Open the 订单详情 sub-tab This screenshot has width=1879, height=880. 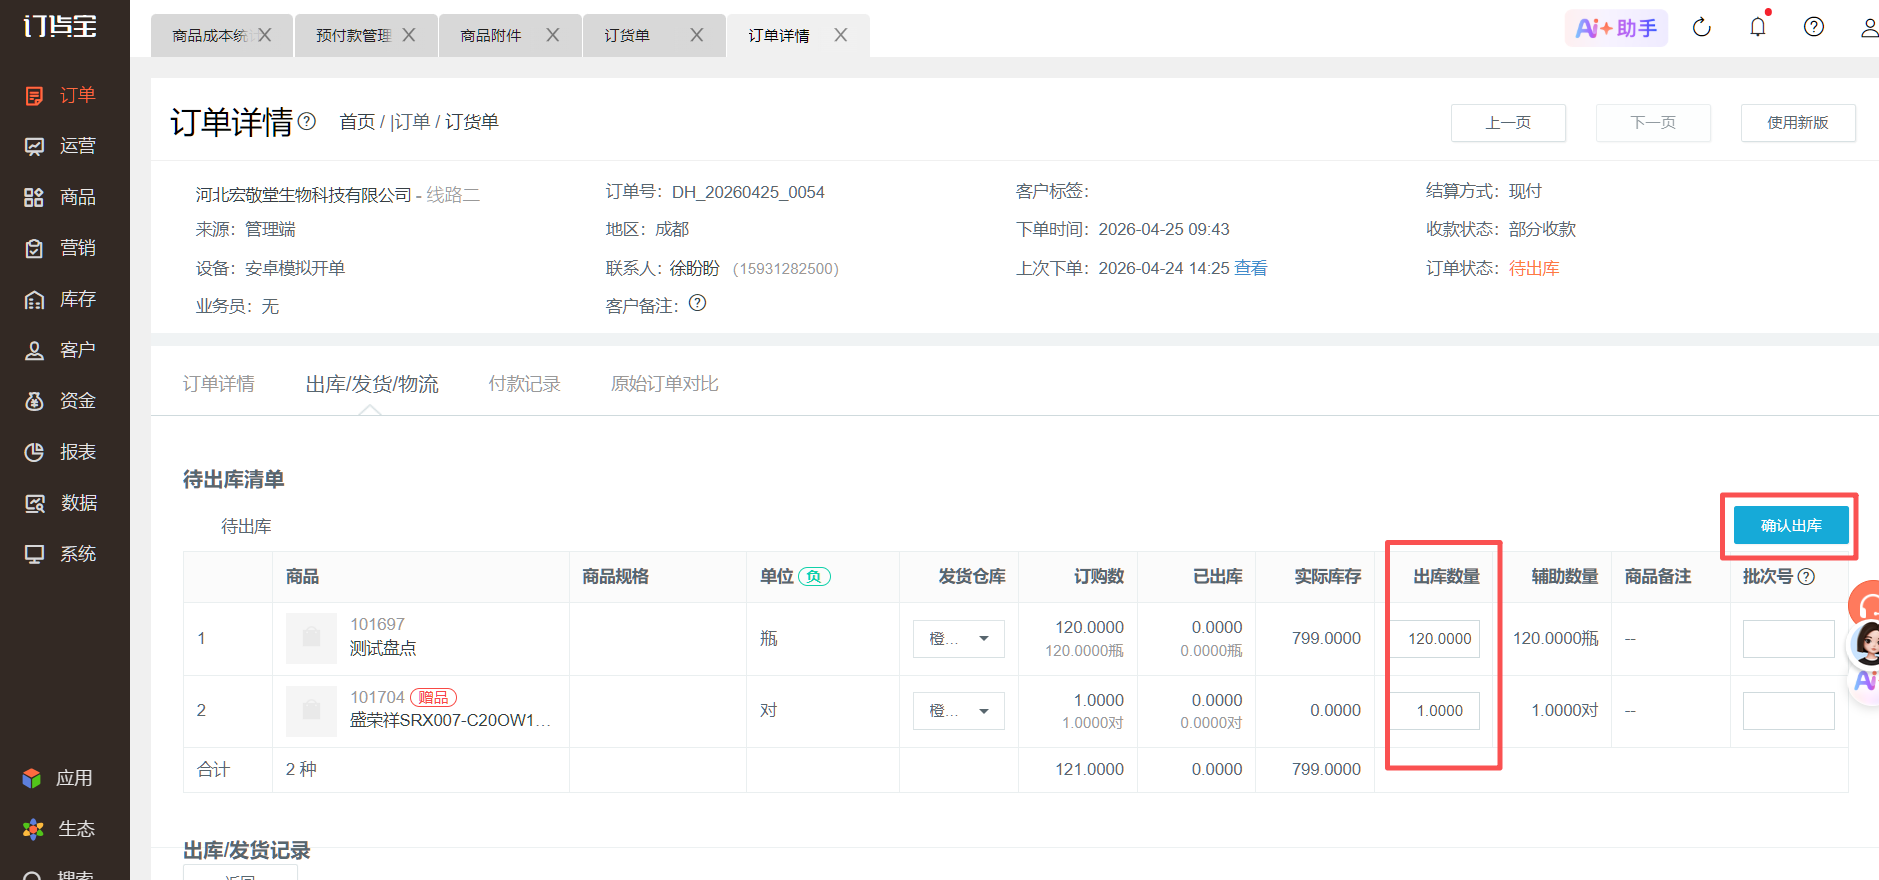point(218,384)
